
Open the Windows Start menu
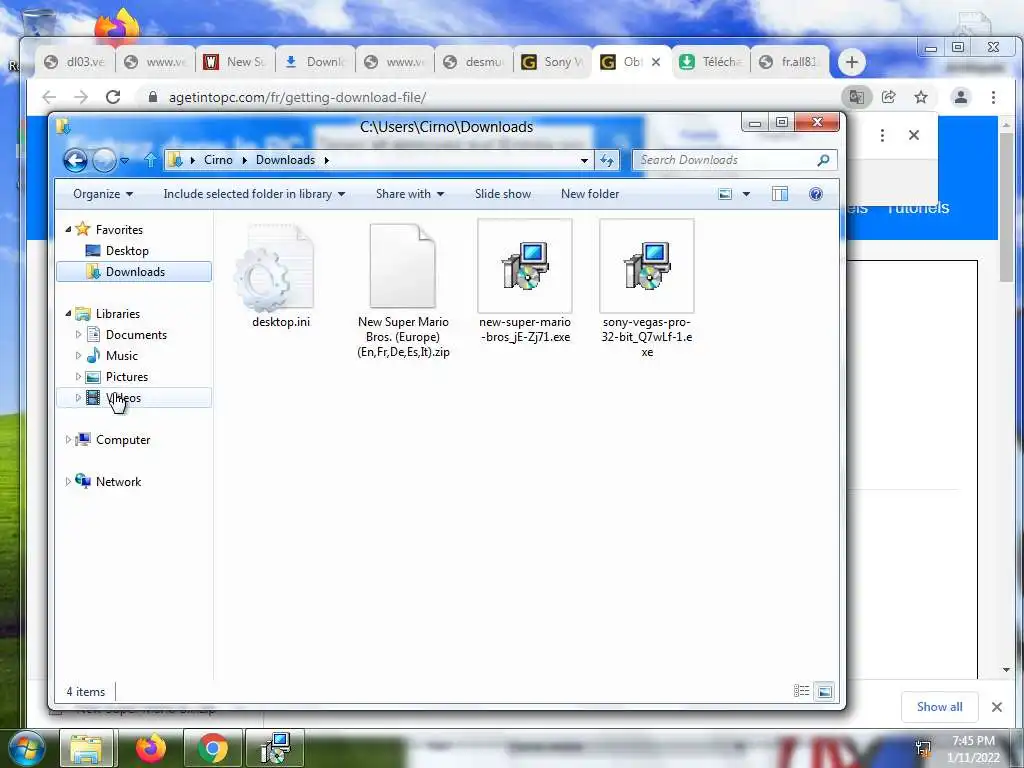point(26,748)
